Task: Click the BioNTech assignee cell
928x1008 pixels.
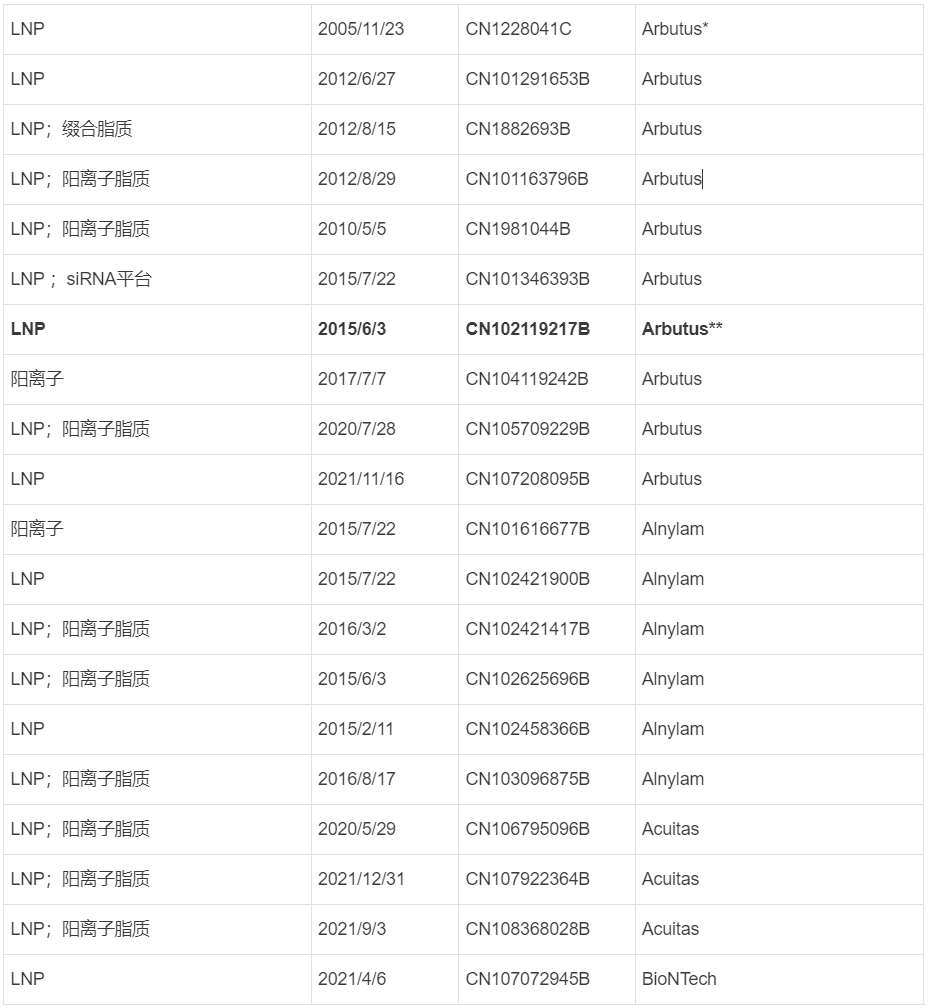Action: 679,979
